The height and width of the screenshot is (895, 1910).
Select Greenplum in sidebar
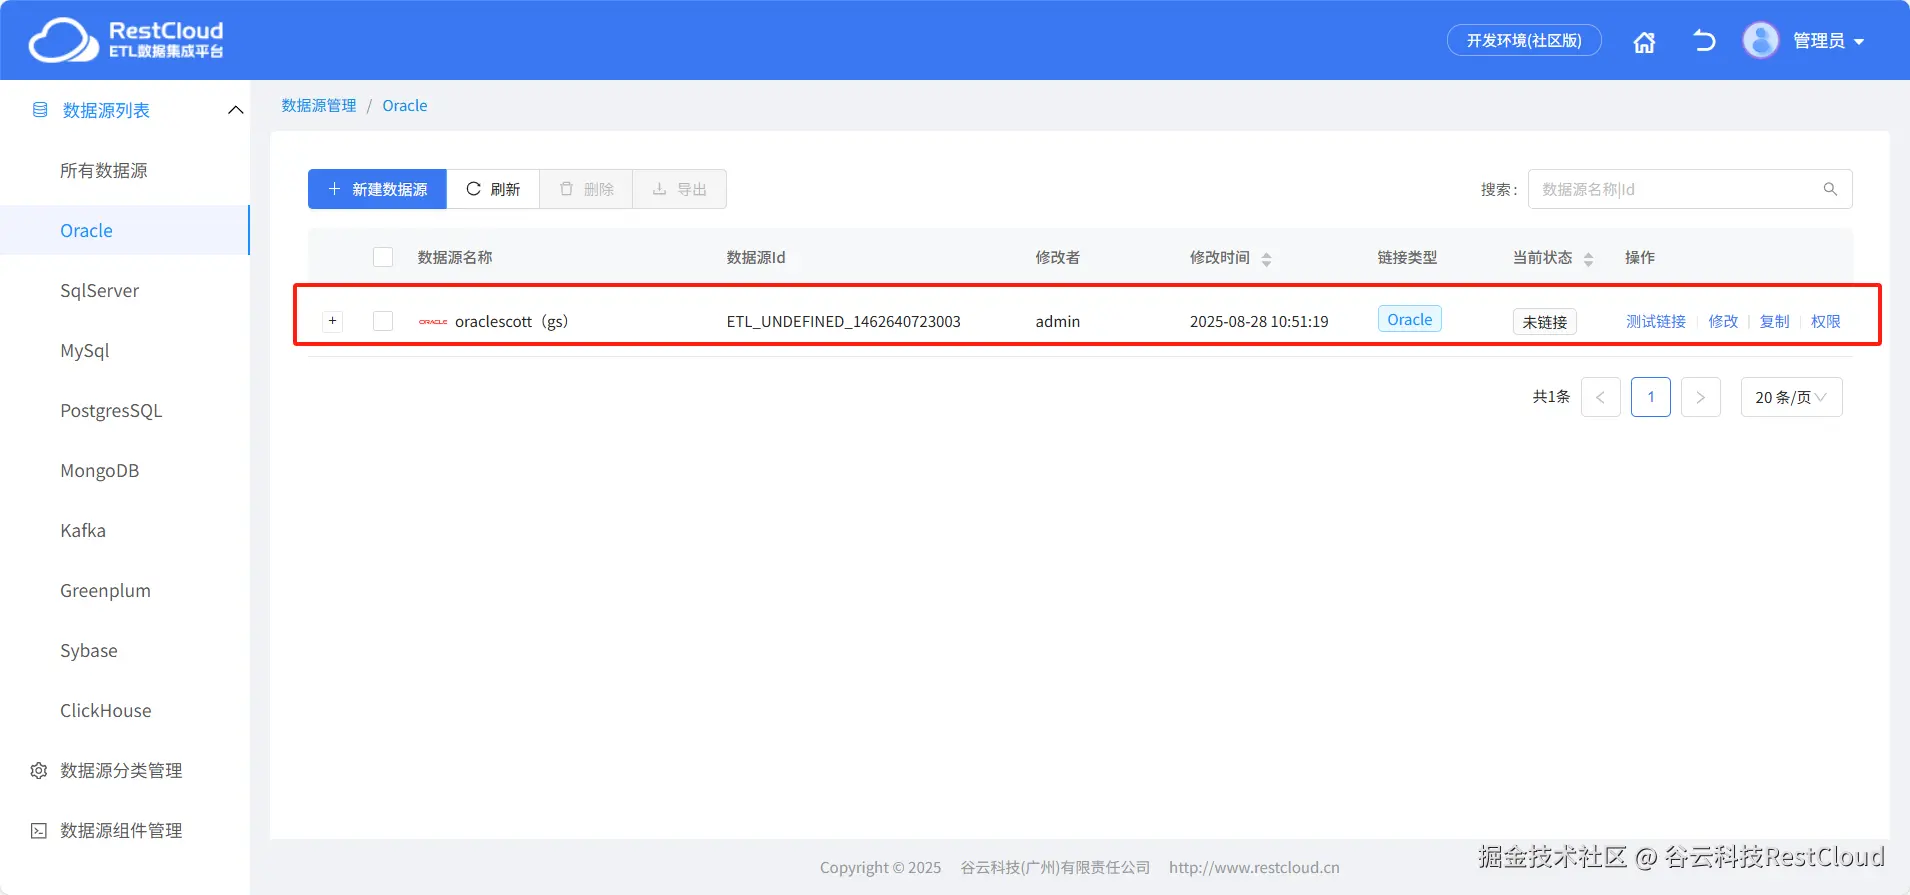click(x=105, y=591)
